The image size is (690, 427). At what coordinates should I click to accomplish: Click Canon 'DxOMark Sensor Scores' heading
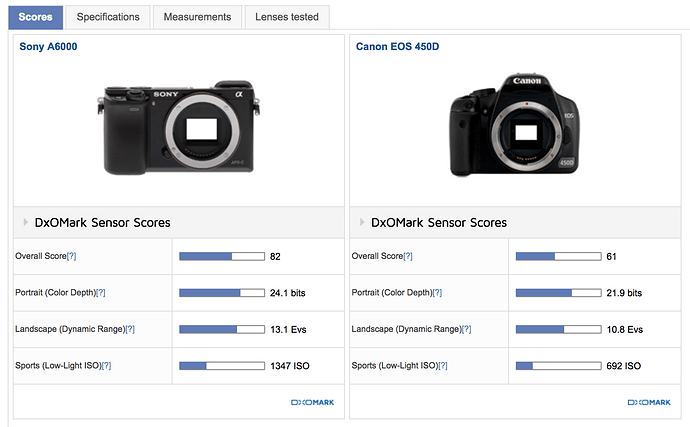pos(439,223)
